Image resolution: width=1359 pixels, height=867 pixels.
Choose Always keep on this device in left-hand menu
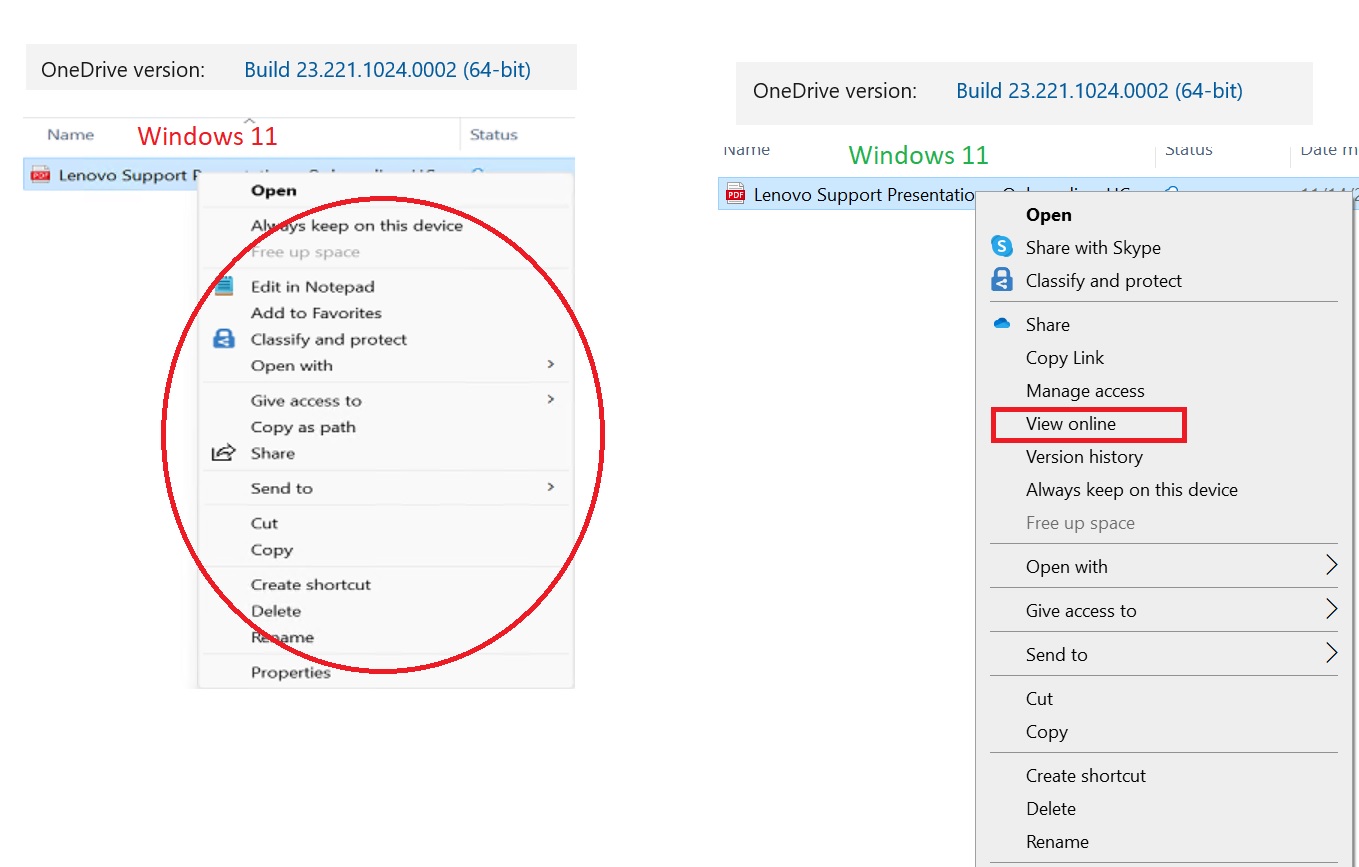click(357, 226)
